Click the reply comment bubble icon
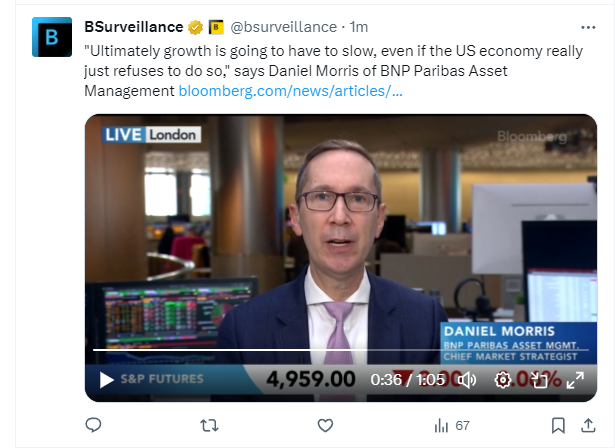This screenshot has height=448, width=615. coord(93,425)
